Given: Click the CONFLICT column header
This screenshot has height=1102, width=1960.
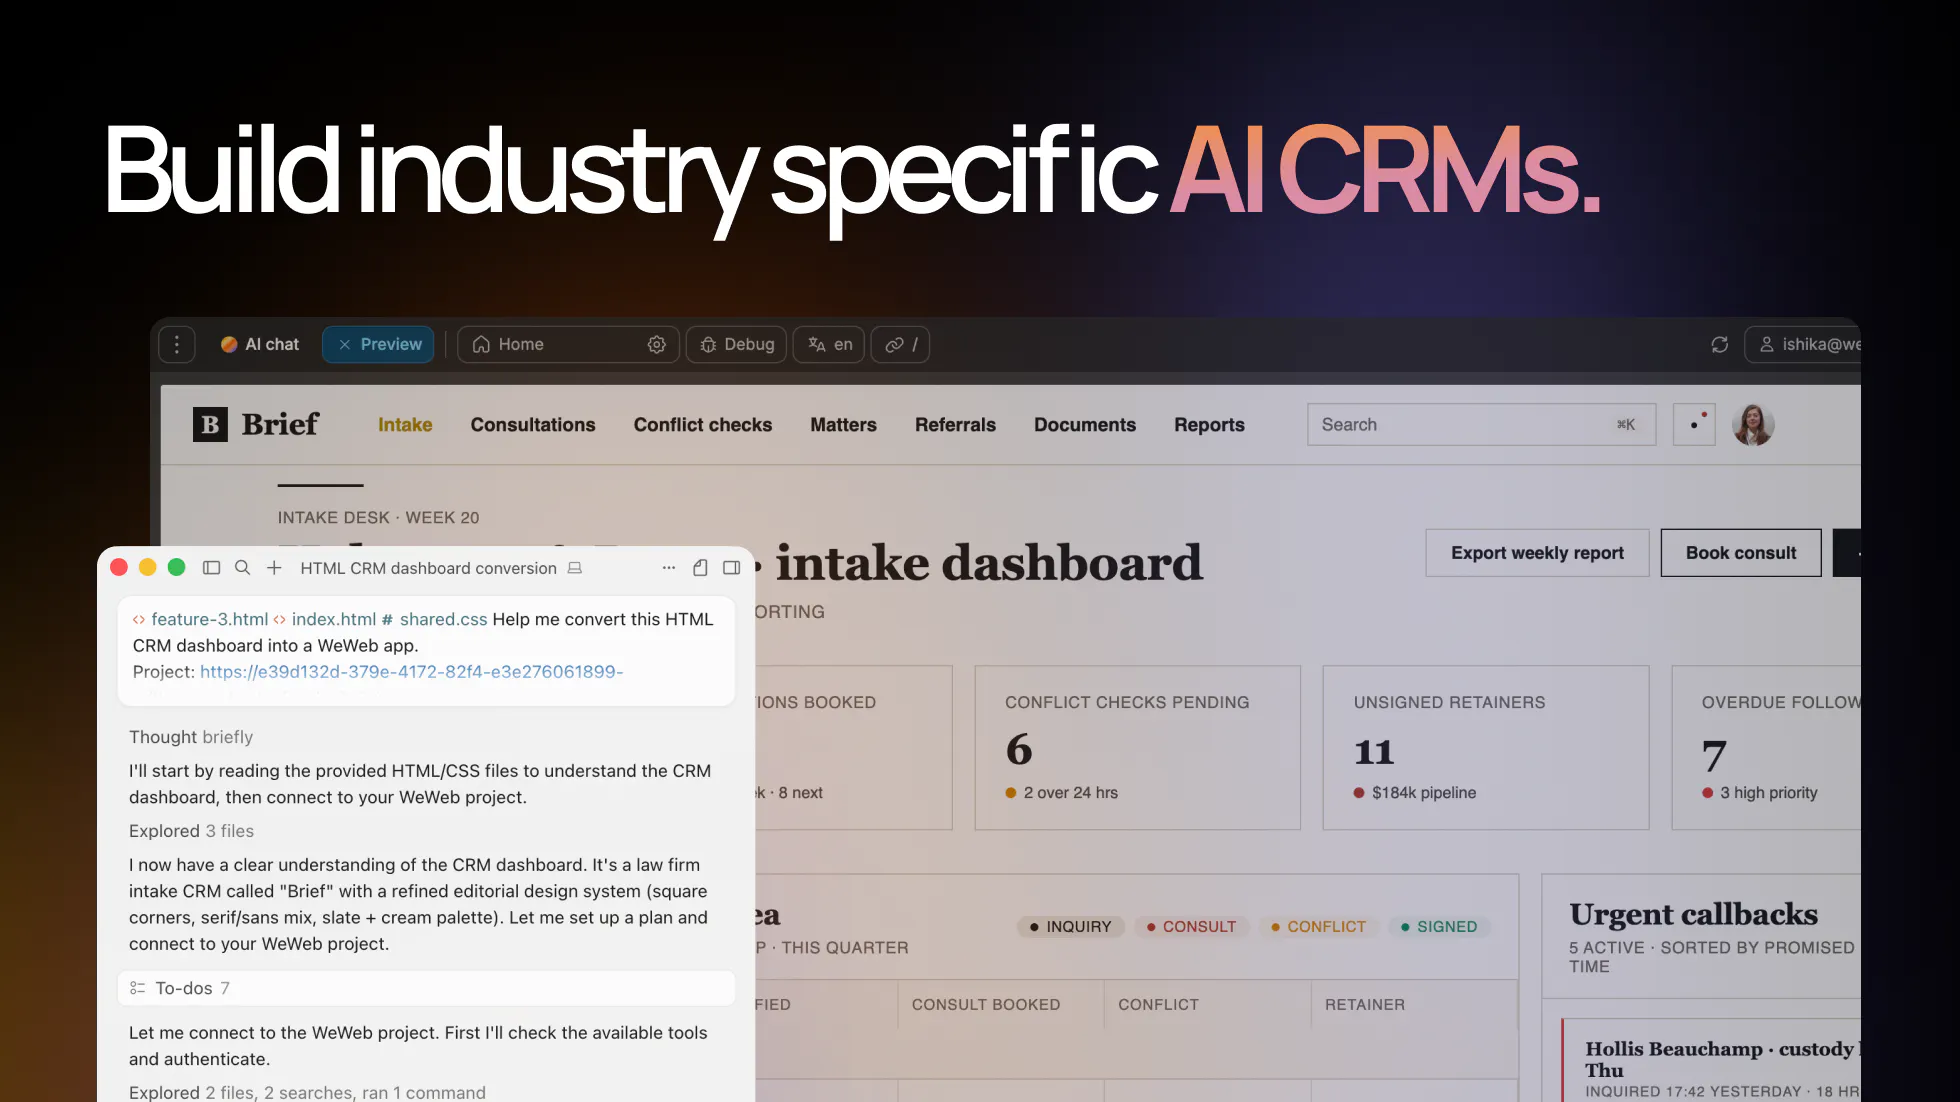Looking at the screenshot, I should pyautogui.click(x=1158, y=1004).
